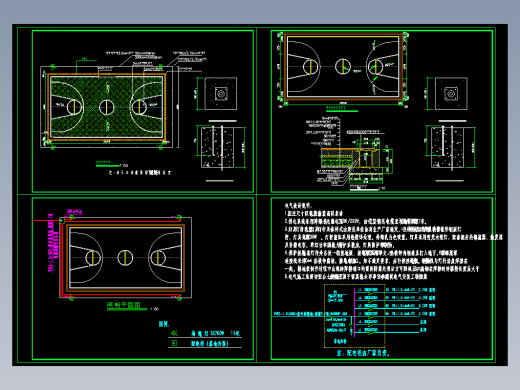Select the top-right light pole symbol in the lighting plan

pos(179,217)
